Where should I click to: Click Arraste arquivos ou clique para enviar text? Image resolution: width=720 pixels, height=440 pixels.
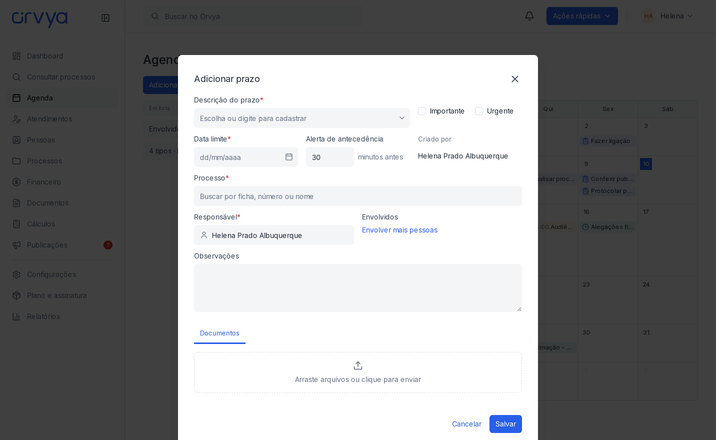coord(358,379)
